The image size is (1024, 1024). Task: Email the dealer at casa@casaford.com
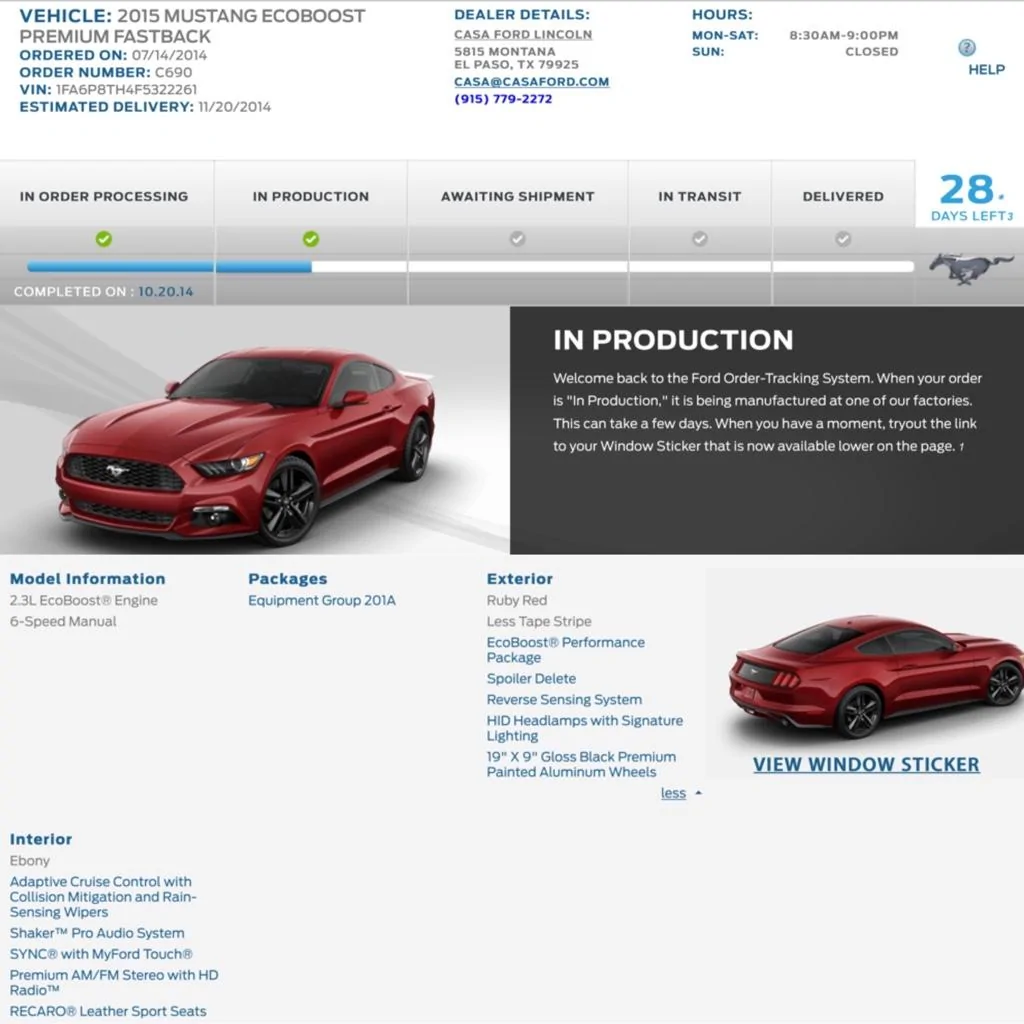pyautogui.click(x=532, y=82)
